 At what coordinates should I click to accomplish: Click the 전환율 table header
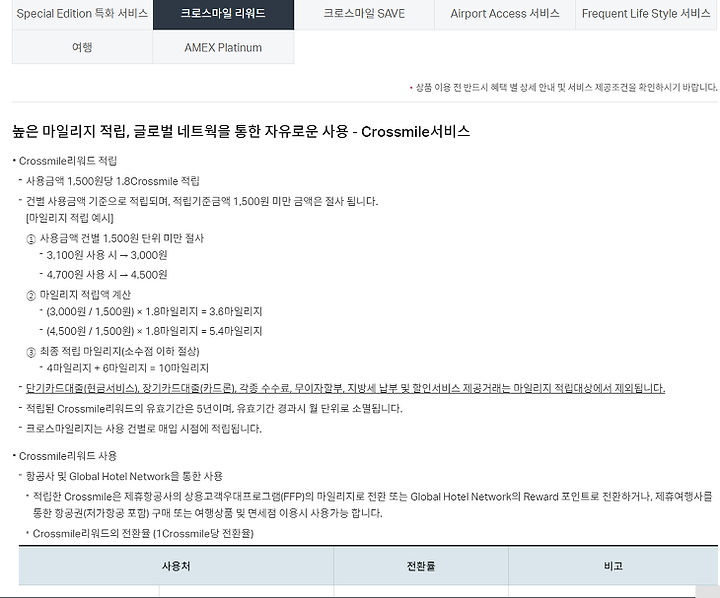point(421,566)
